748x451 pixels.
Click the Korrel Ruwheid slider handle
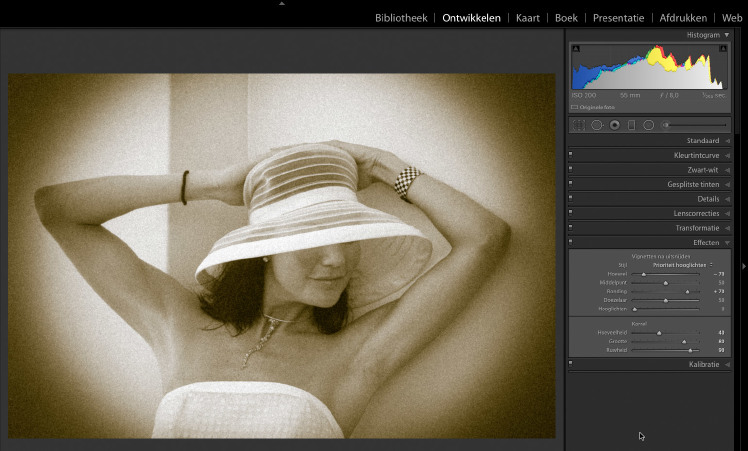pyautogui.click(x=690, y=350)
